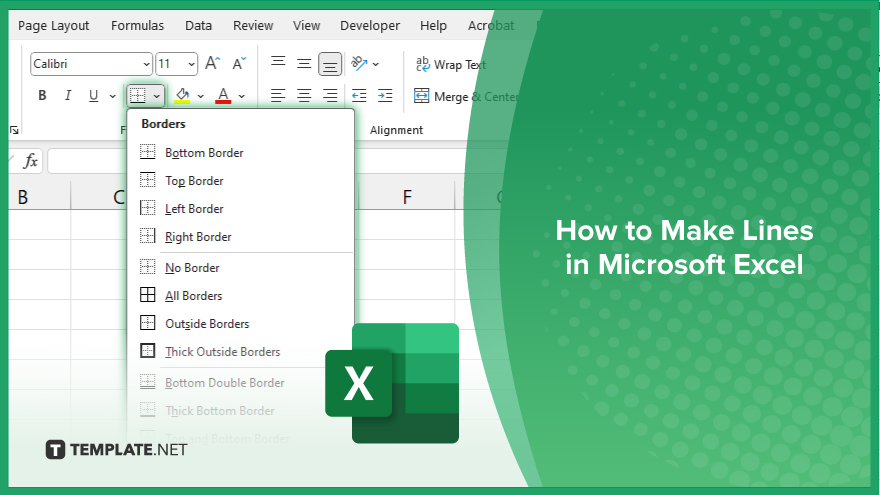Open the Calibri font name dropdown
The width and height of the screenshot is (880, 495).
[146, 64]
